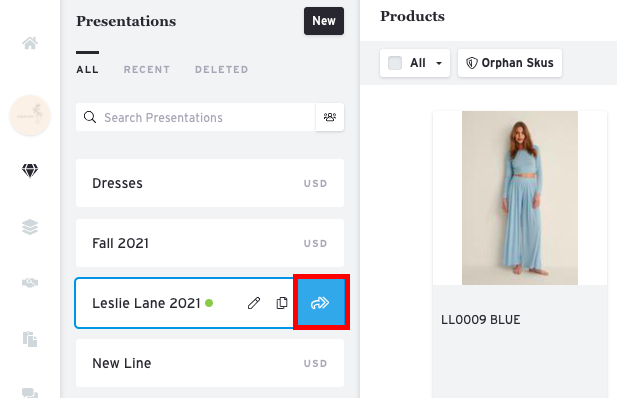Click the people filter icon beside search
617x398 pixels.
pyautogui.click(x=330, y=117)
